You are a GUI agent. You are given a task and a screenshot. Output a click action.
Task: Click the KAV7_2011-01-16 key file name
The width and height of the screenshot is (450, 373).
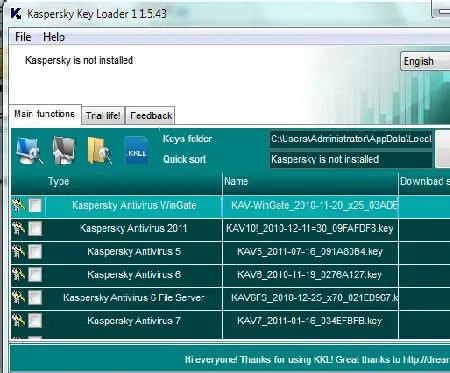click(x=310, y=320)
